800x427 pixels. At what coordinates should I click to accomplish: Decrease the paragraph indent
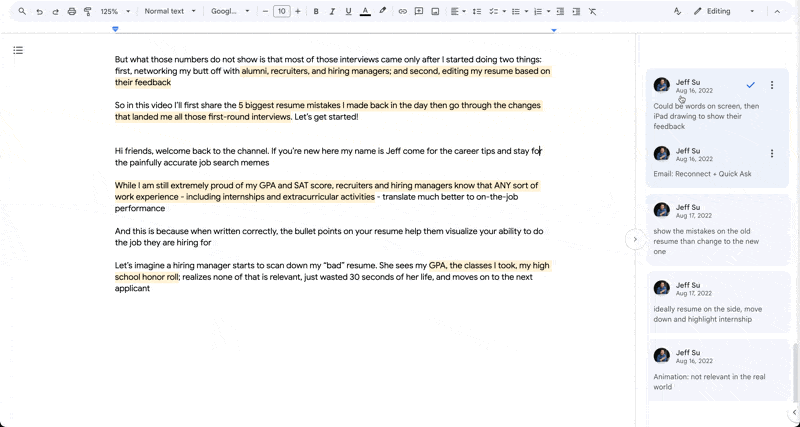[x=560, y=11]
